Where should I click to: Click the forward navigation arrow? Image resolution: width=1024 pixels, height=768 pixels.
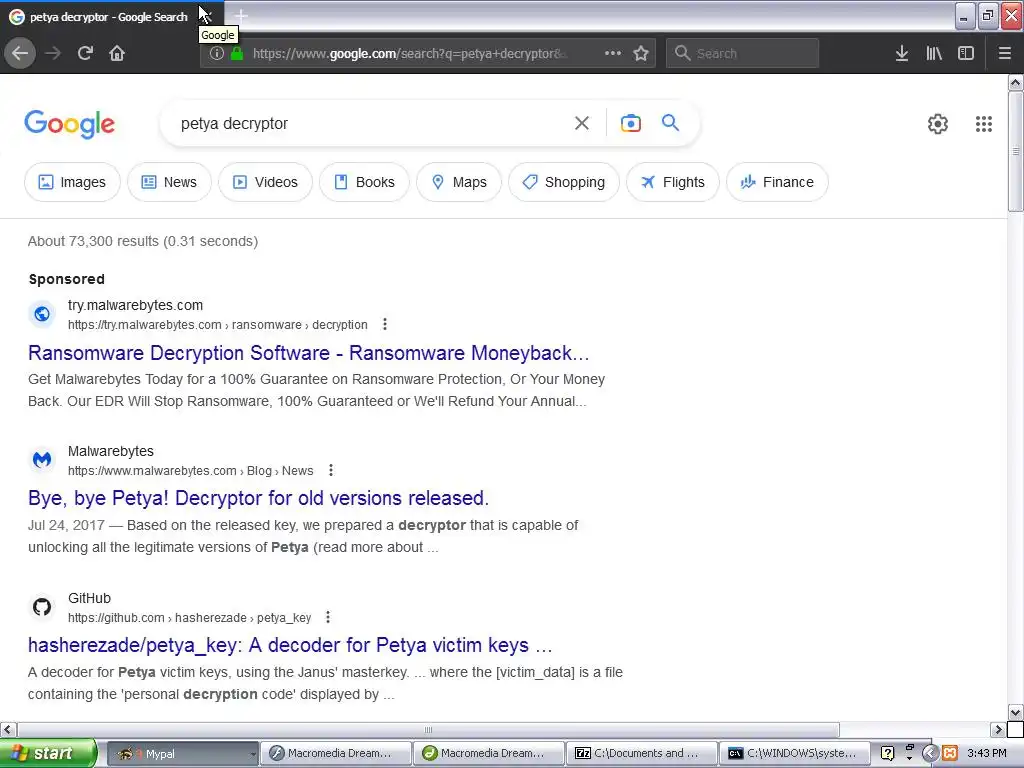coord(53,53)
